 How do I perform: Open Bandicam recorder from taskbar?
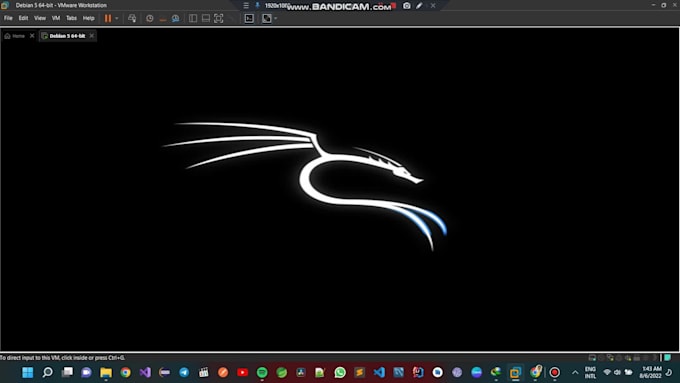click(554, 372)
